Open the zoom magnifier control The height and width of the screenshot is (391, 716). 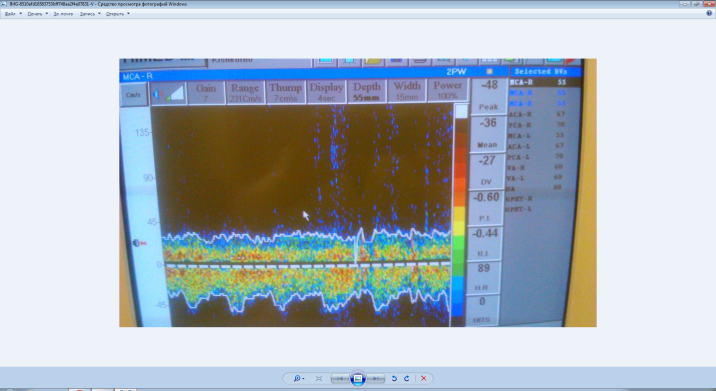point(298,378)
